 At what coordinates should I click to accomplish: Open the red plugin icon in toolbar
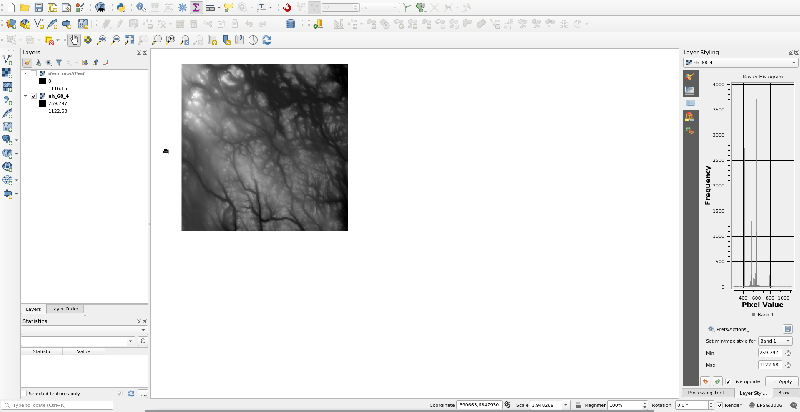pos(287,8)
